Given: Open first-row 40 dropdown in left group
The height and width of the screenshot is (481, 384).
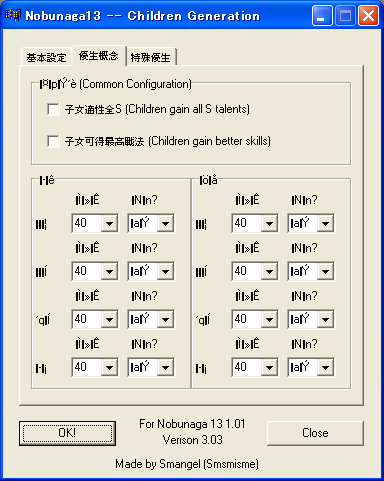Looking at the screenshot, I should pos(95,223).
